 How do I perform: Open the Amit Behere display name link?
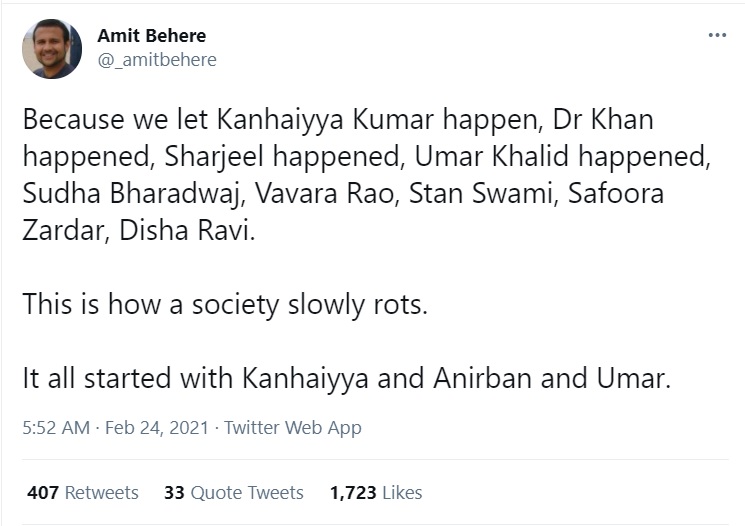click(151, 36)
